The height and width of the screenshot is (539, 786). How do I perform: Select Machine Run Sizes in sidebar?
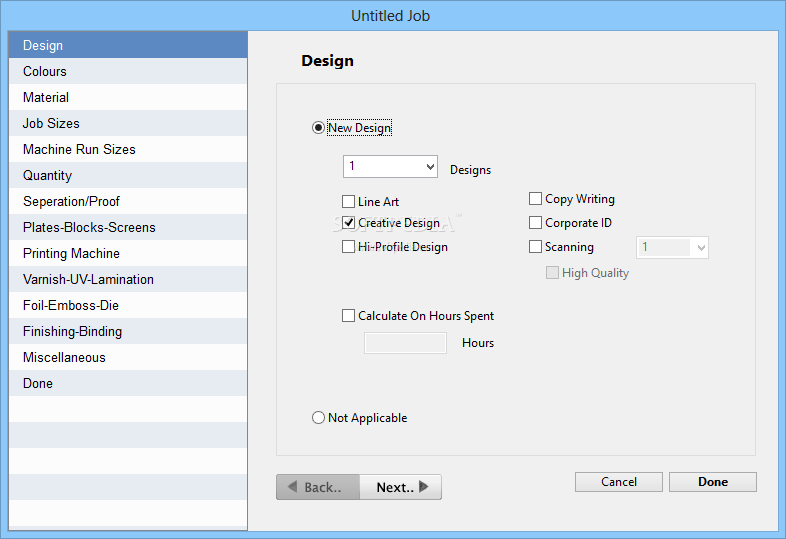[x=128, y=149]
